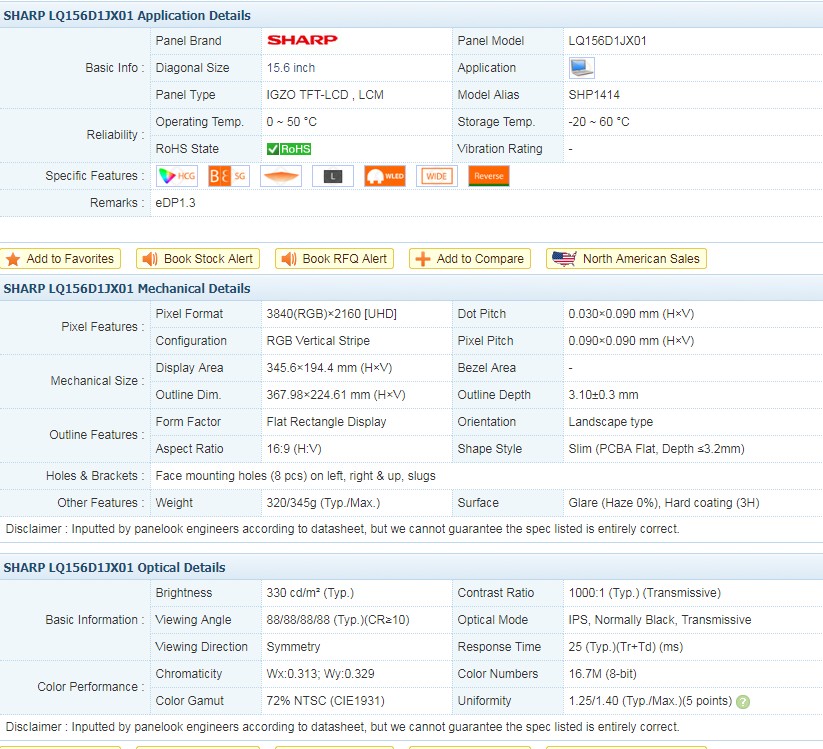Viewport: 823px width, 749px height.
Task: Click the 'Response Time' label
Action: click(x=499, y=647)
